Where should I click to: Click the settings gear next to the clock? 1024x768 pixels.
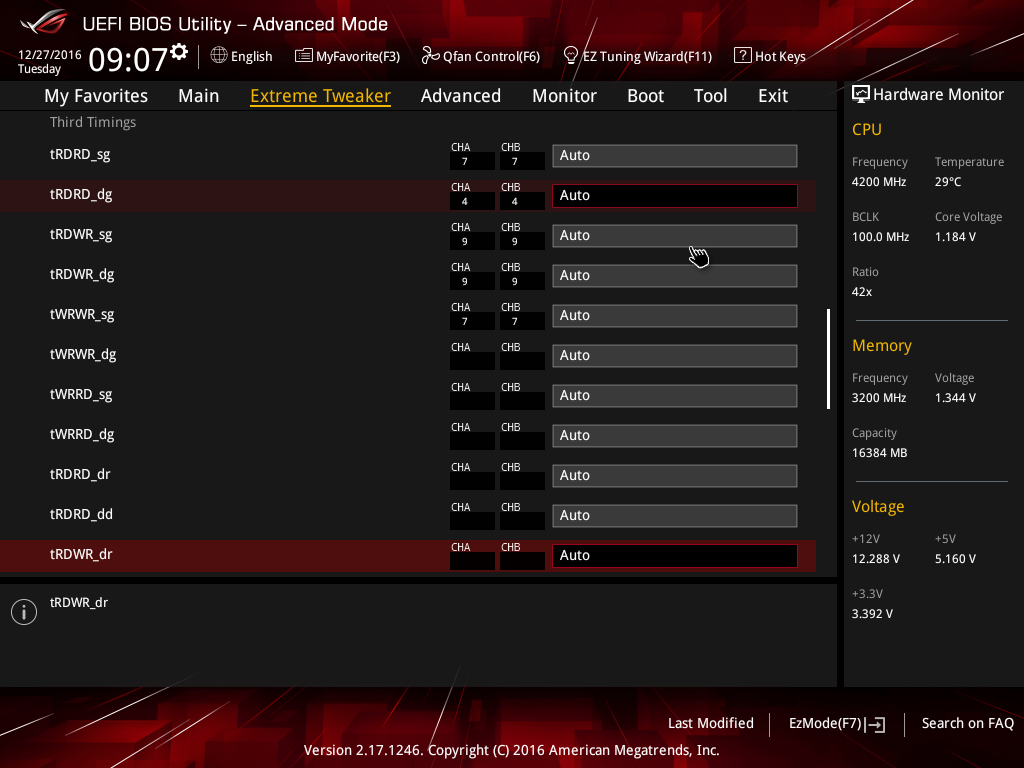(x=179, y=52)
